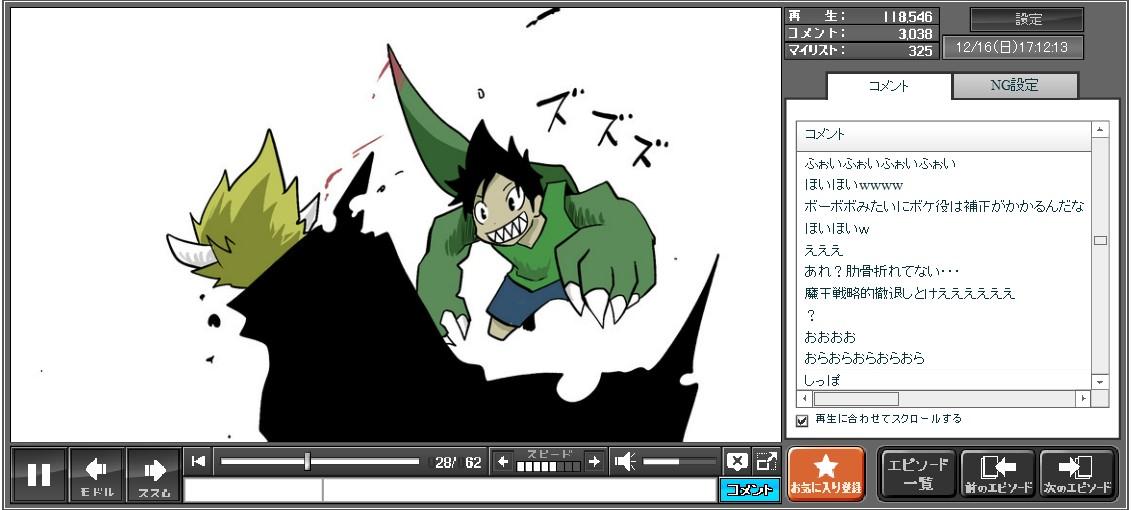Mute the audio speaker icon
Image resolution: width=1131 pixels, height=510 pixels.
click(x=625, y=461)
